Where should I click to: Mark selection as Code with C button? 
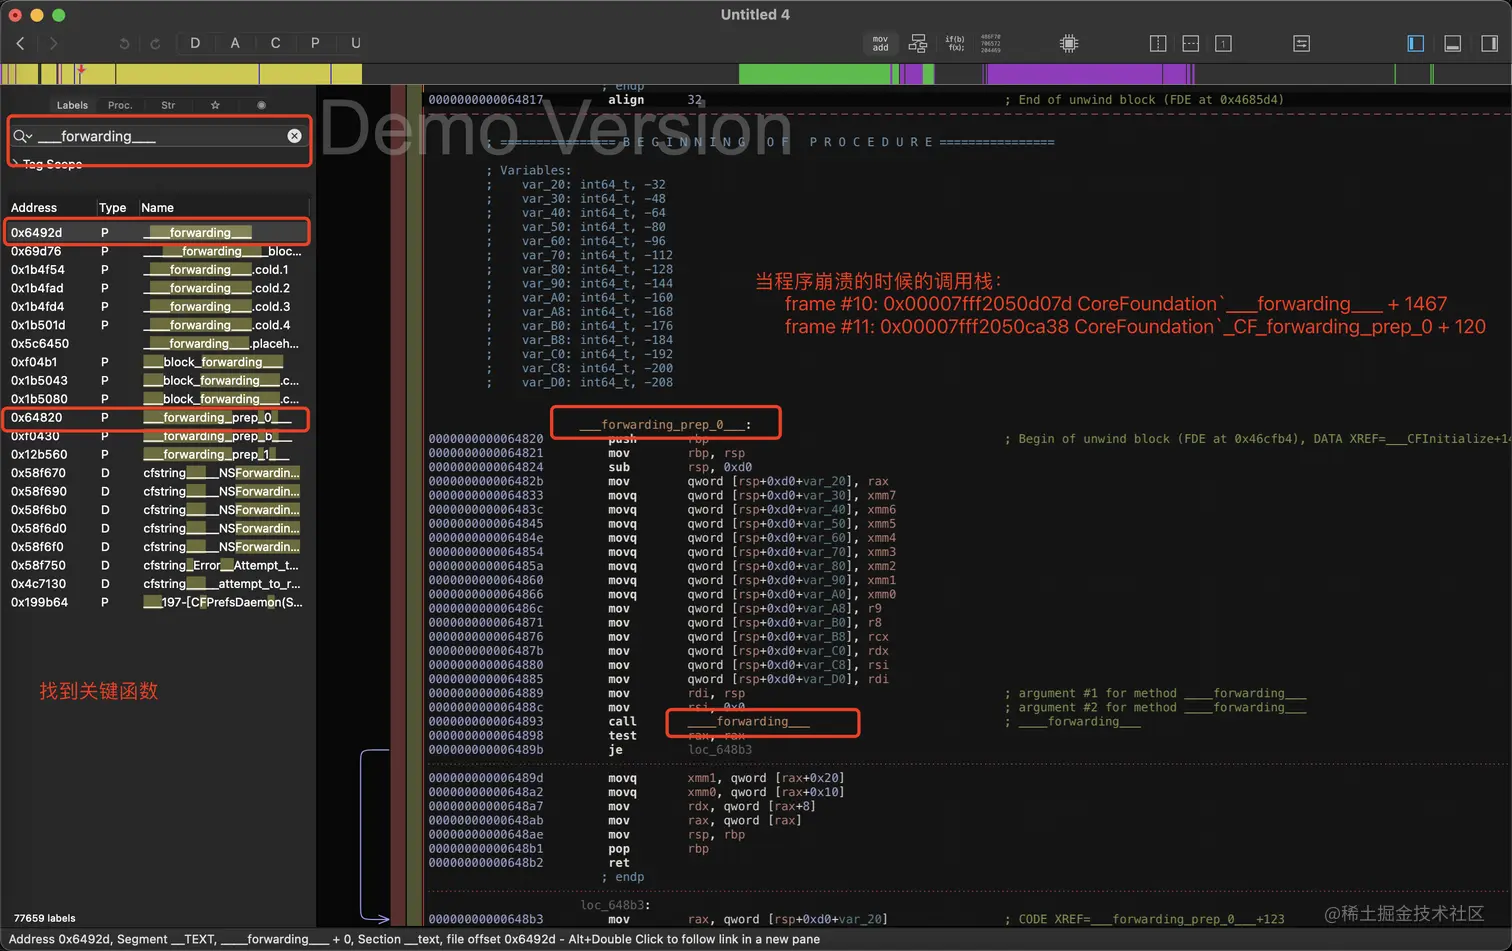pos(275,43)
